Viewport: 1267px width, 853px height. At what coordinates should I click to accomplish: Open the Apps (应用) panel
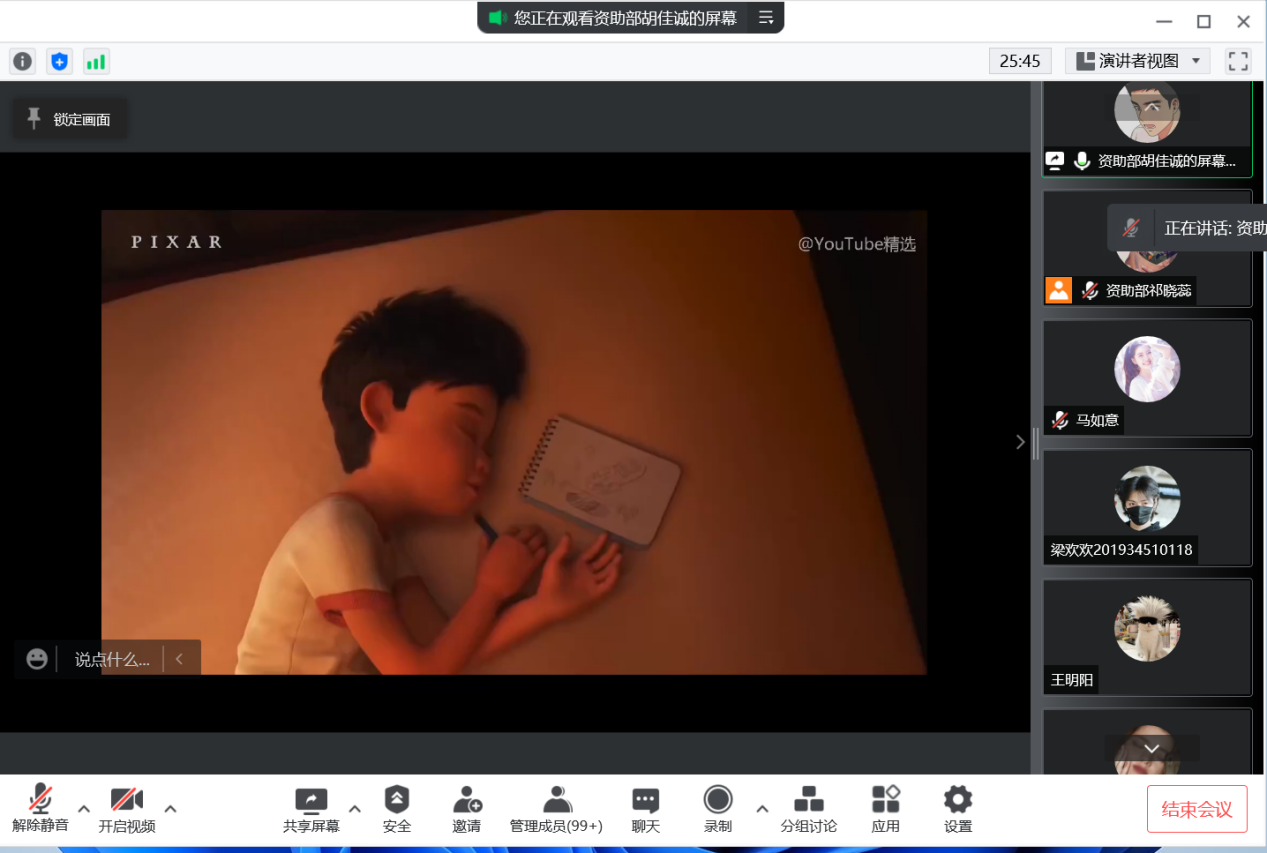[885, 809]
